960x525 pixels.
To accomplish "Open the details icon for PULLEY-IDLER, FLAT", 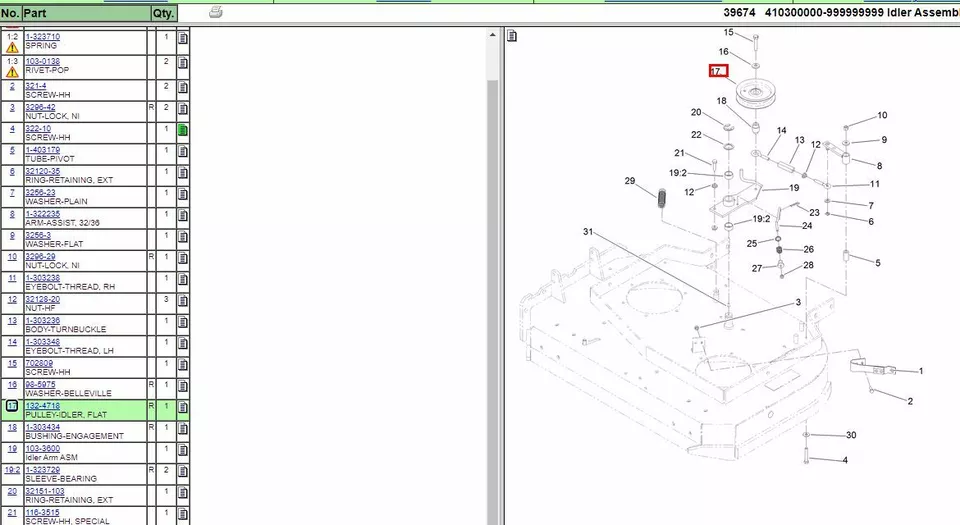I will pos(183,407).
